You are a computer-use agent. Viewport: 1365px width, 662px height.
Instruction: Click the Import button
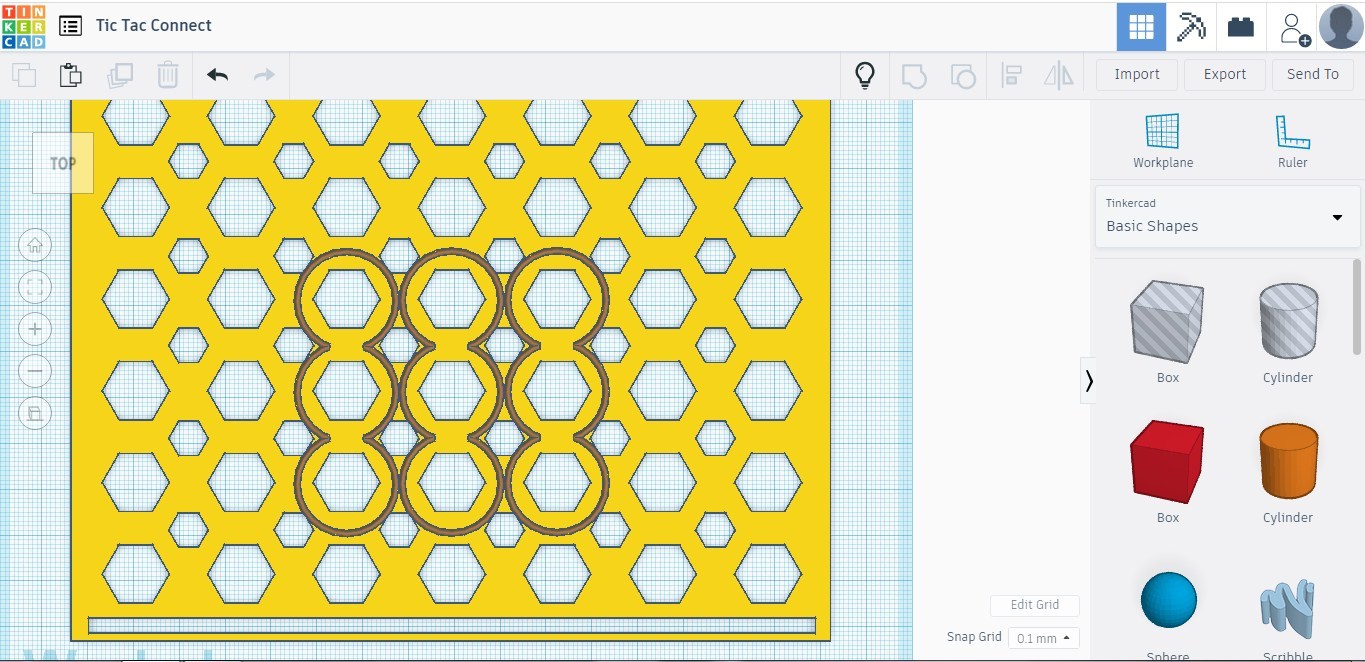[x=1137, y=74]
